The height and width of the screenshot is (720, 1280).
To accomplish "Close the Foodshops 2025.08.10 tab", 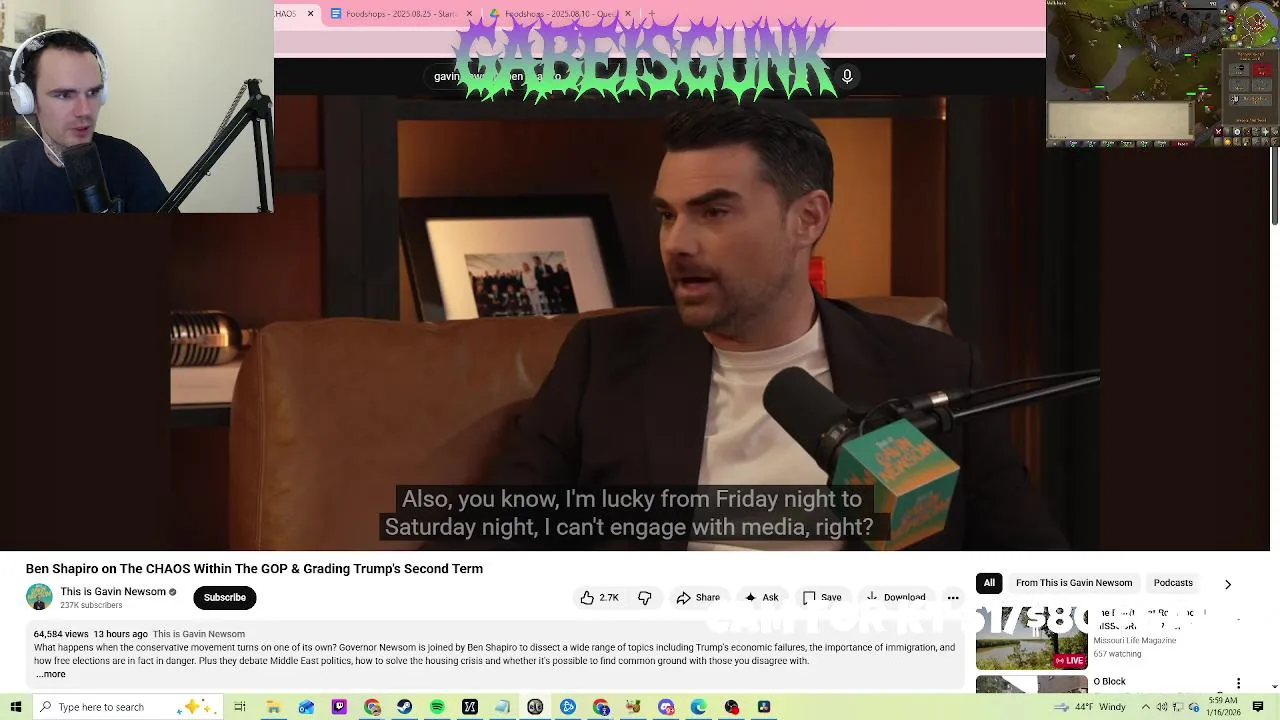I will [627, 13].
